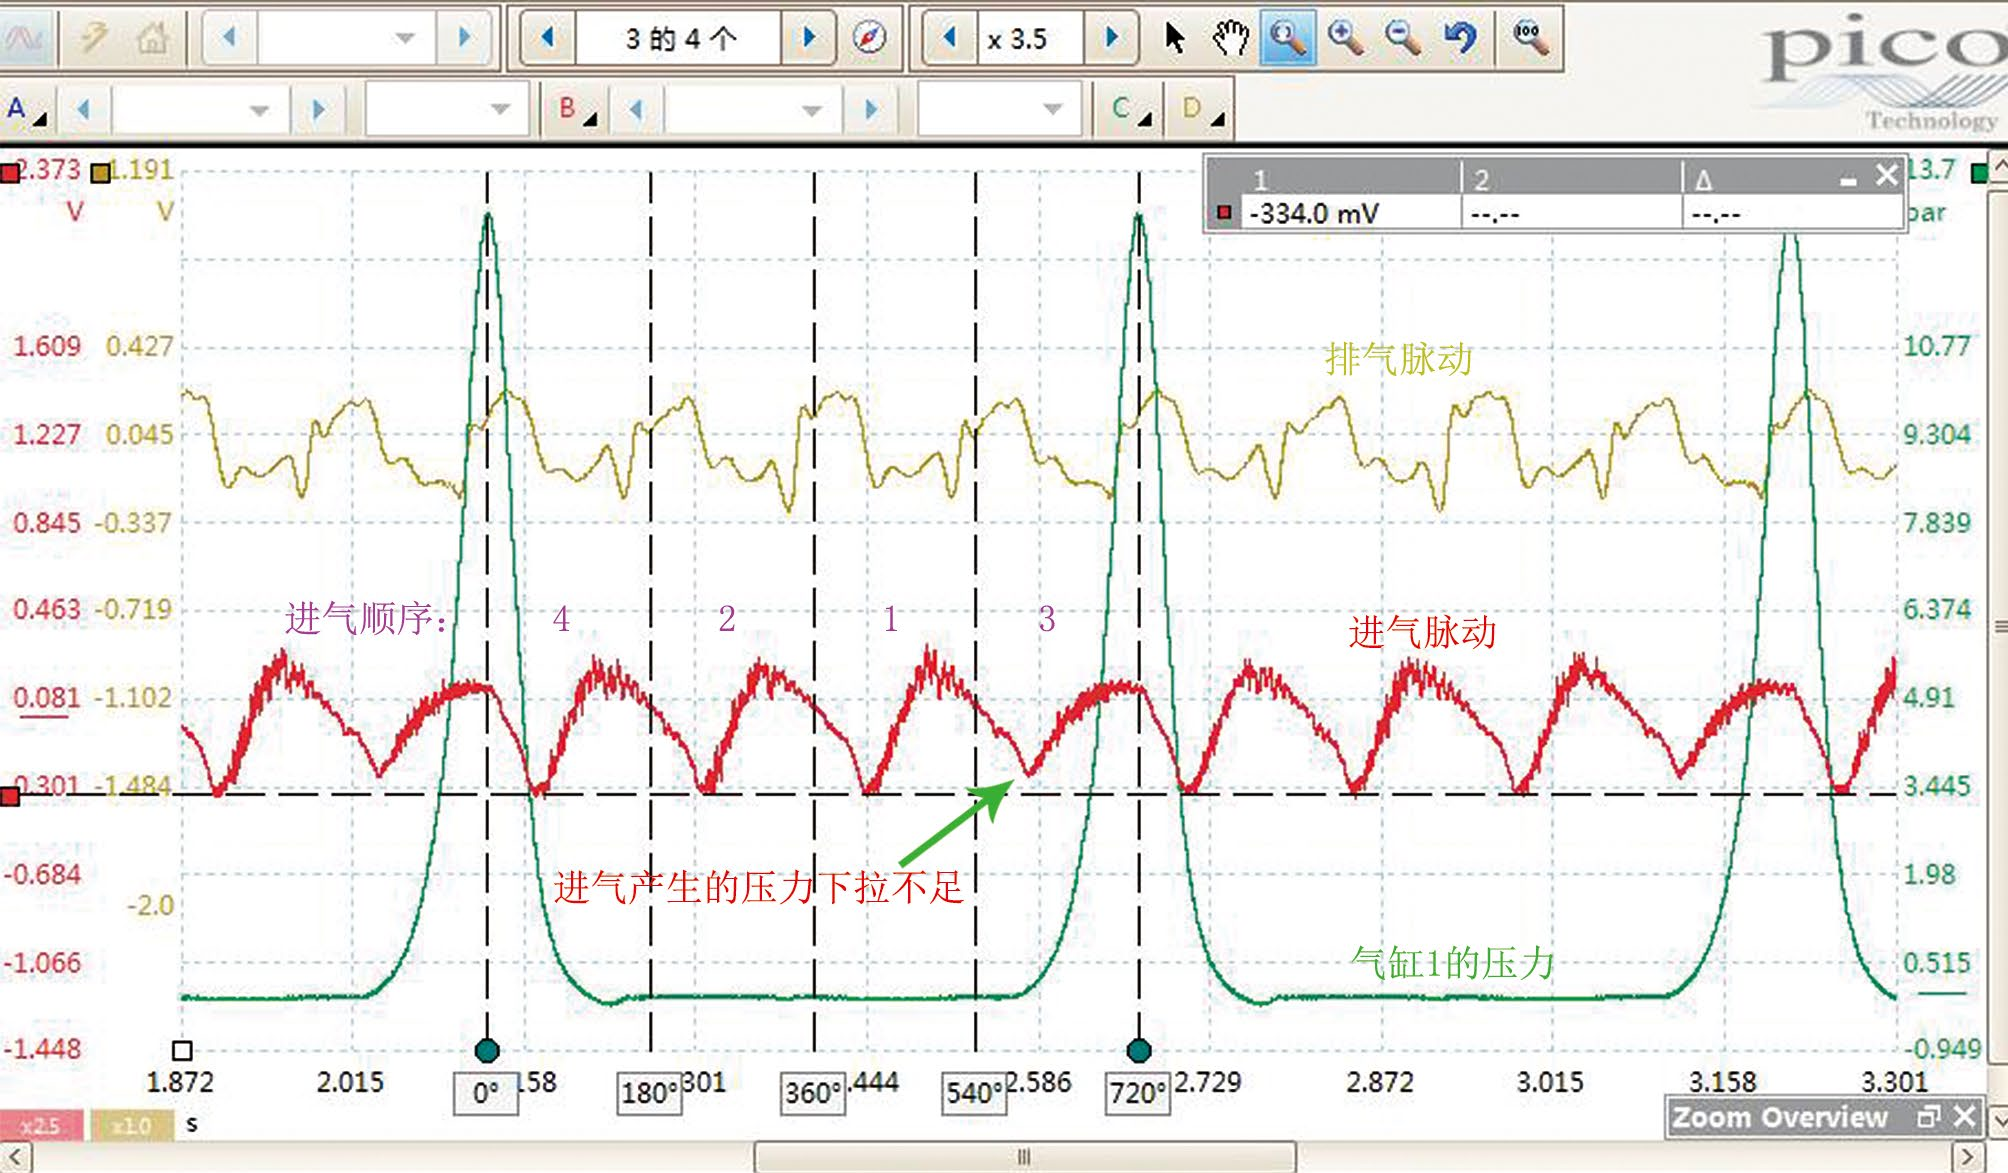Increase Channel B input range arrow

871,109
